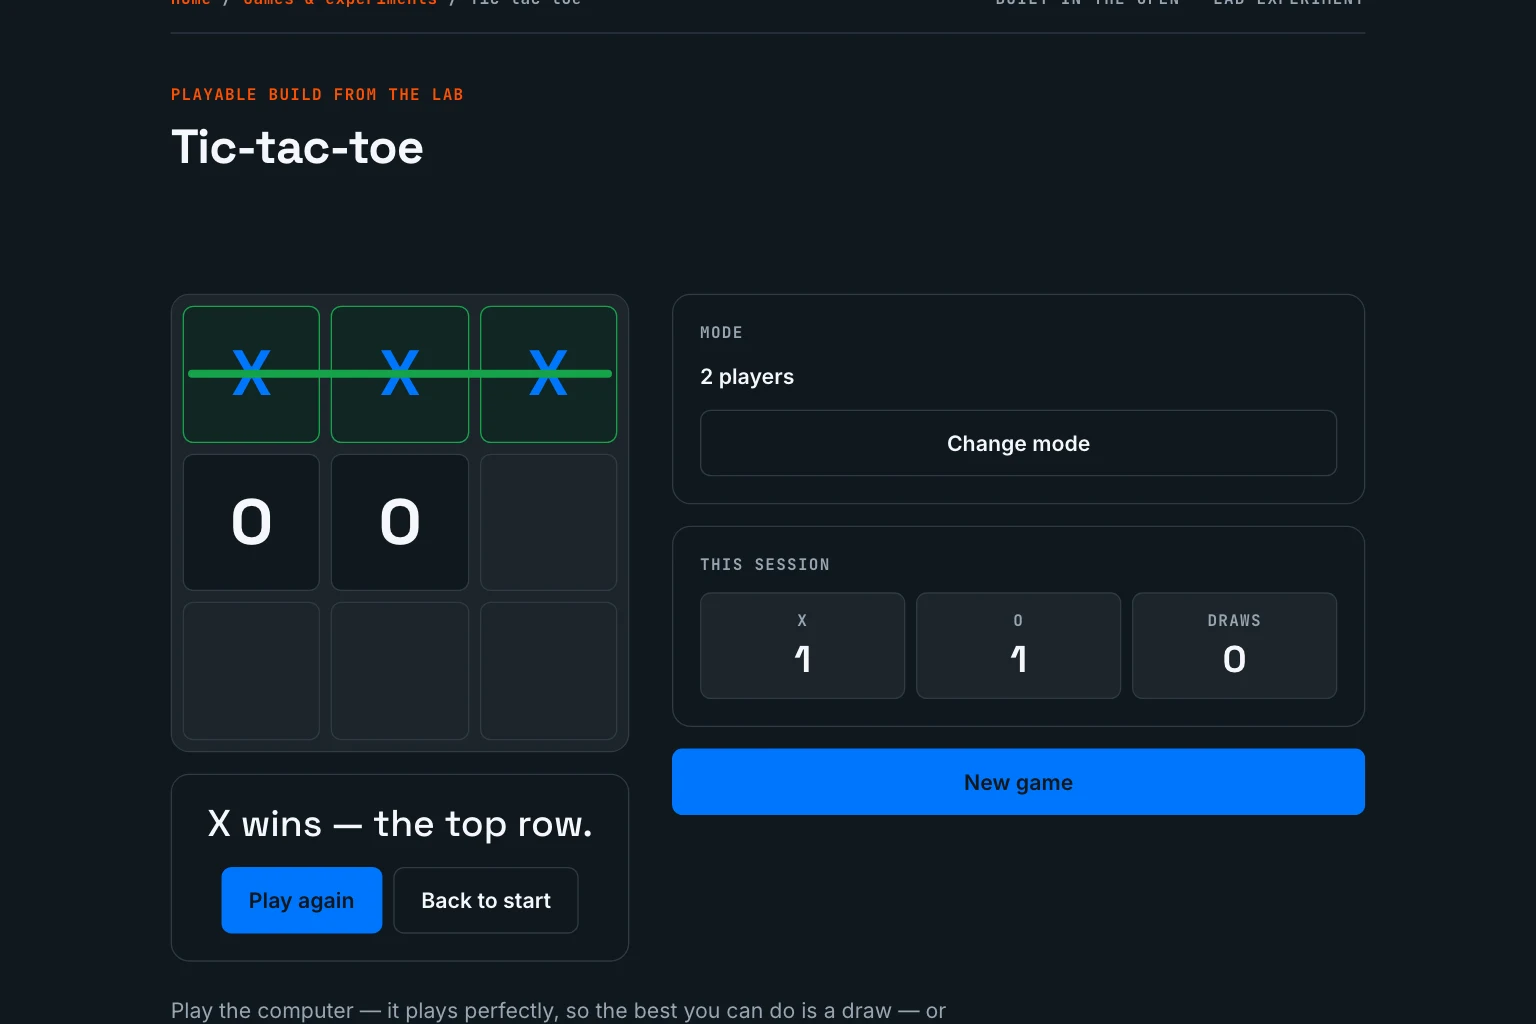Image resolution: width=1536 pixels, height=1024 pixels.
Task: Go back using Back to start
Action: (x=486, y=900)
